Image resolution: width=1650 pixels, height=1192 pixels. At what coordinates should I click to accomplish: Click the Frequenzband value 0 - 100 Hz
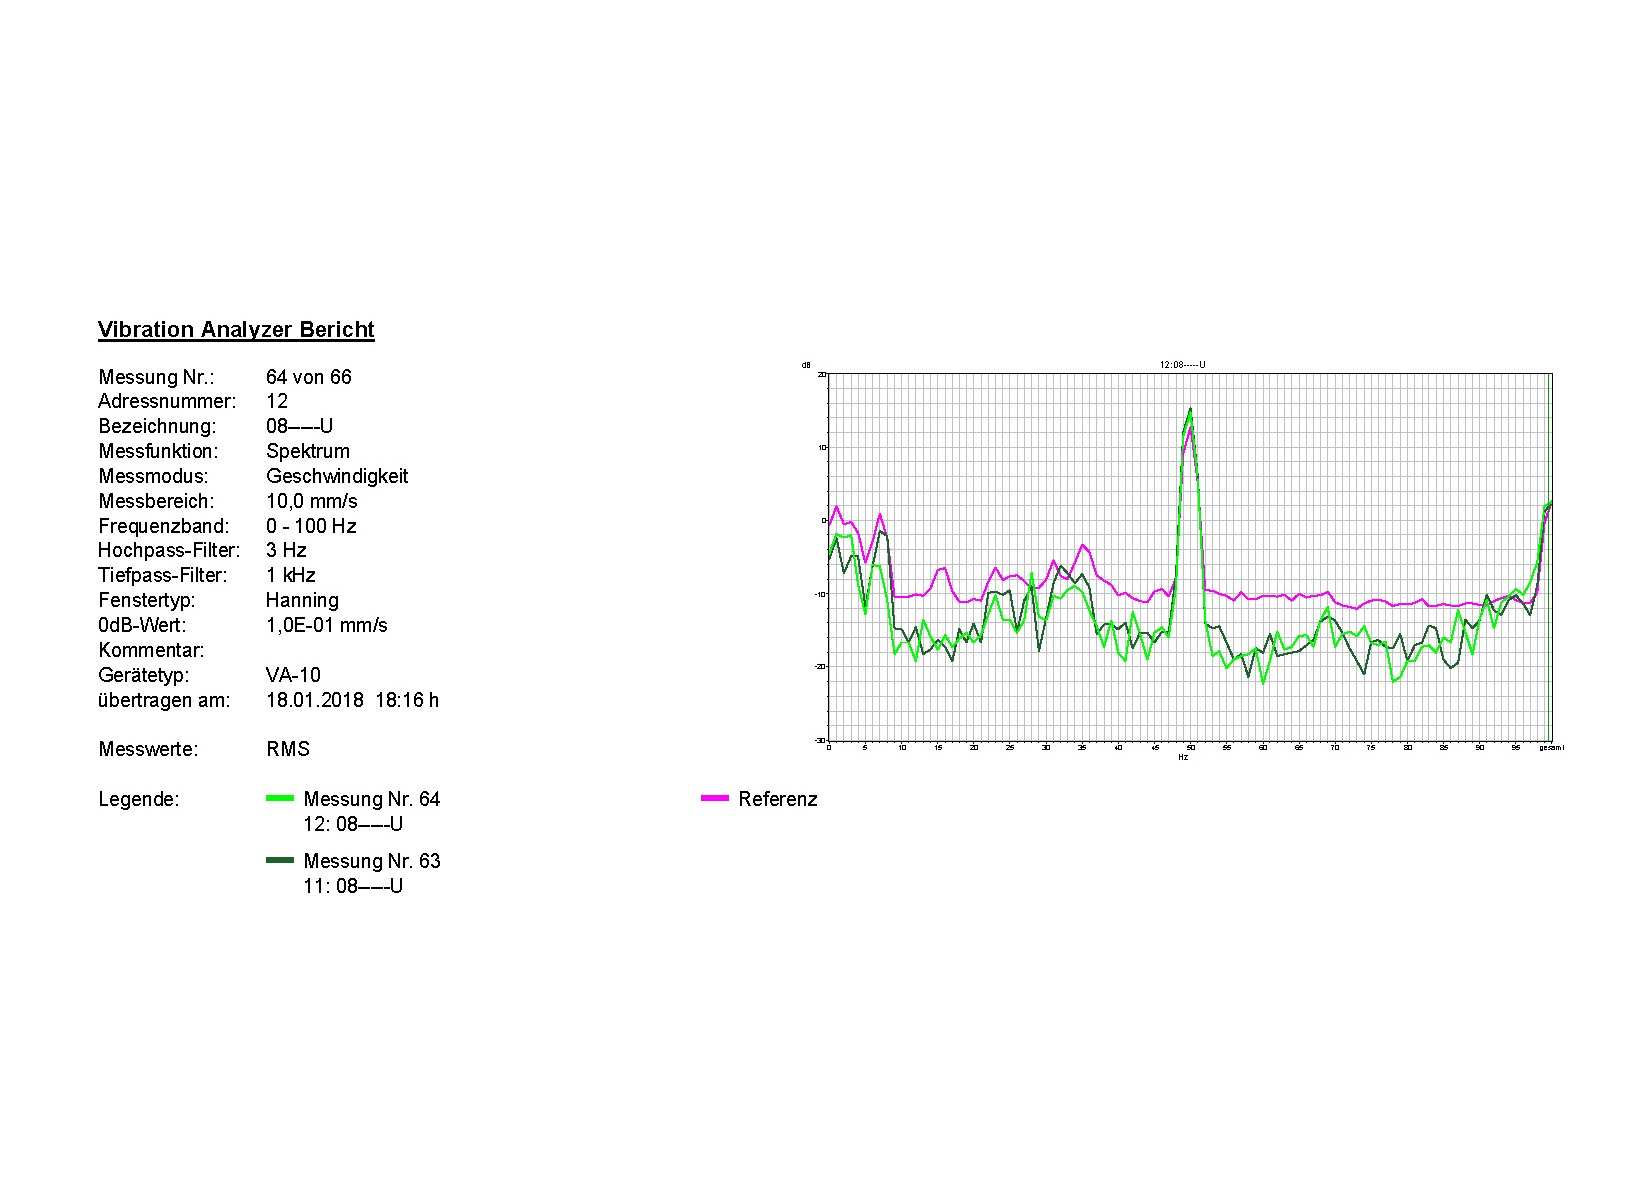tap(311, 526)
